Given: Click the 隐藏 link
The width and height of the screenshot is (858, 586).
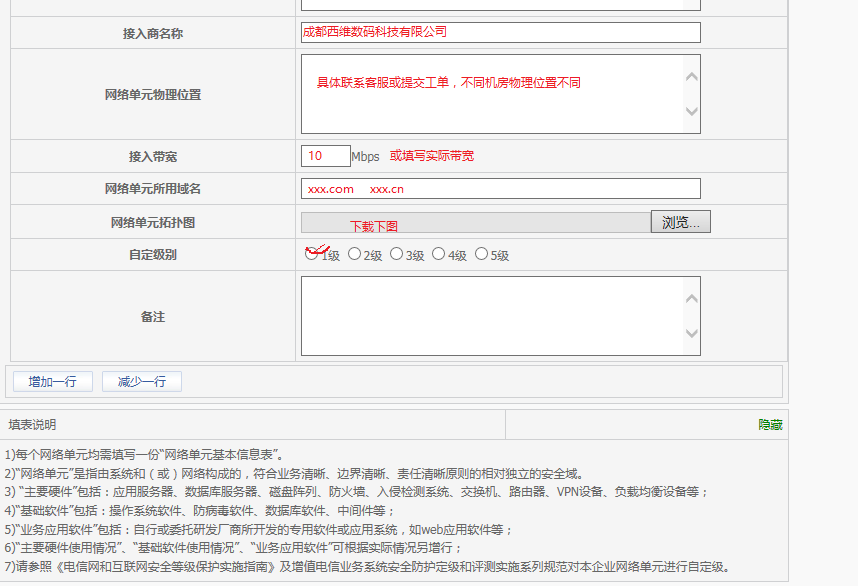Looking at the screenshot, I should pyautogui.click(x=770, y=425).
